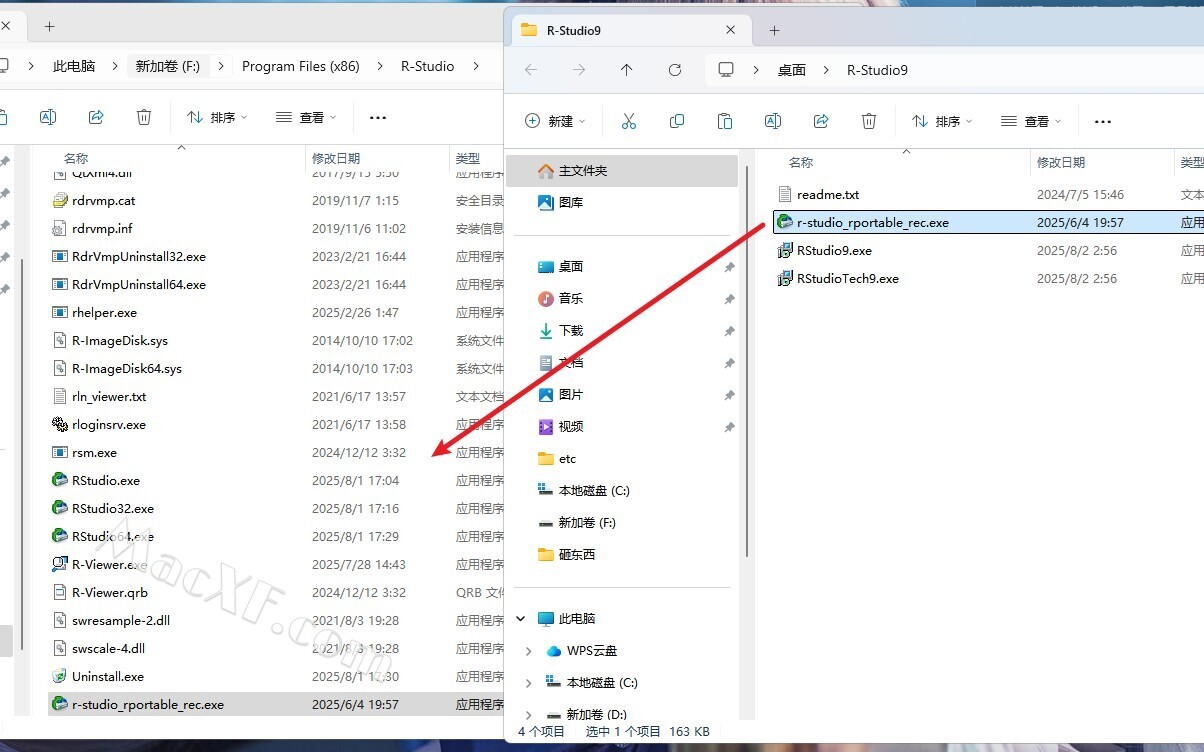Expand the 新加卷 (D:) tree node
This screenshot has height=752, width=1204.
[x=528, y=715]
